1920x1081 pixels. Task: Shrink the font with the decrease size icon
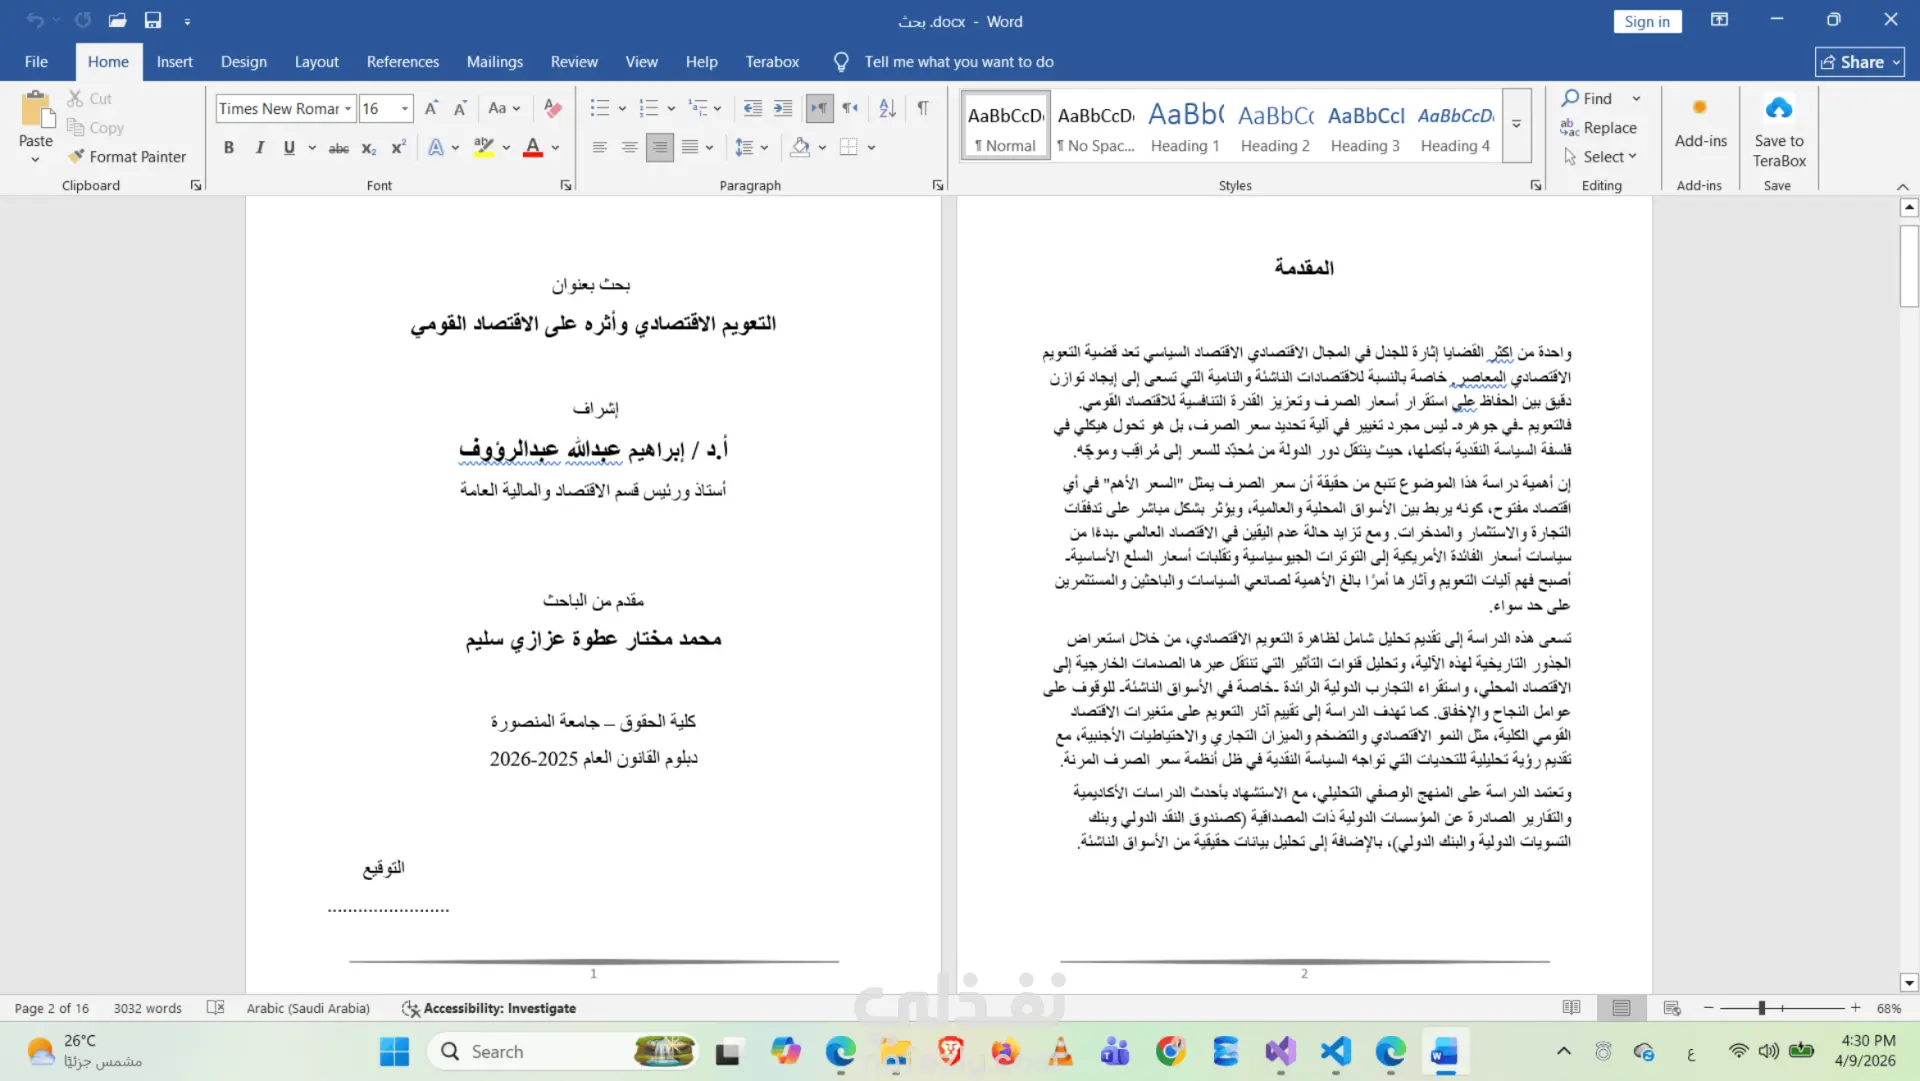(x=460, y=108)
